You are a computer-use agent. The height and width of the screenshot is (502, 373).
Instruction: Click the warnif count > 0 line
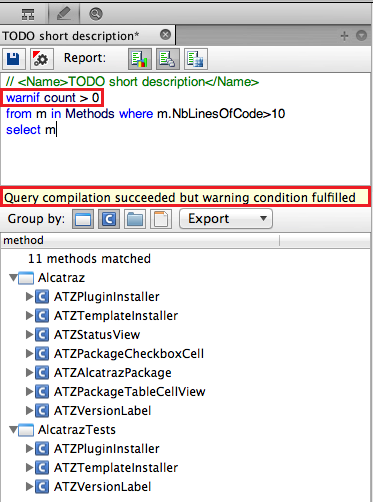(52, 98)
